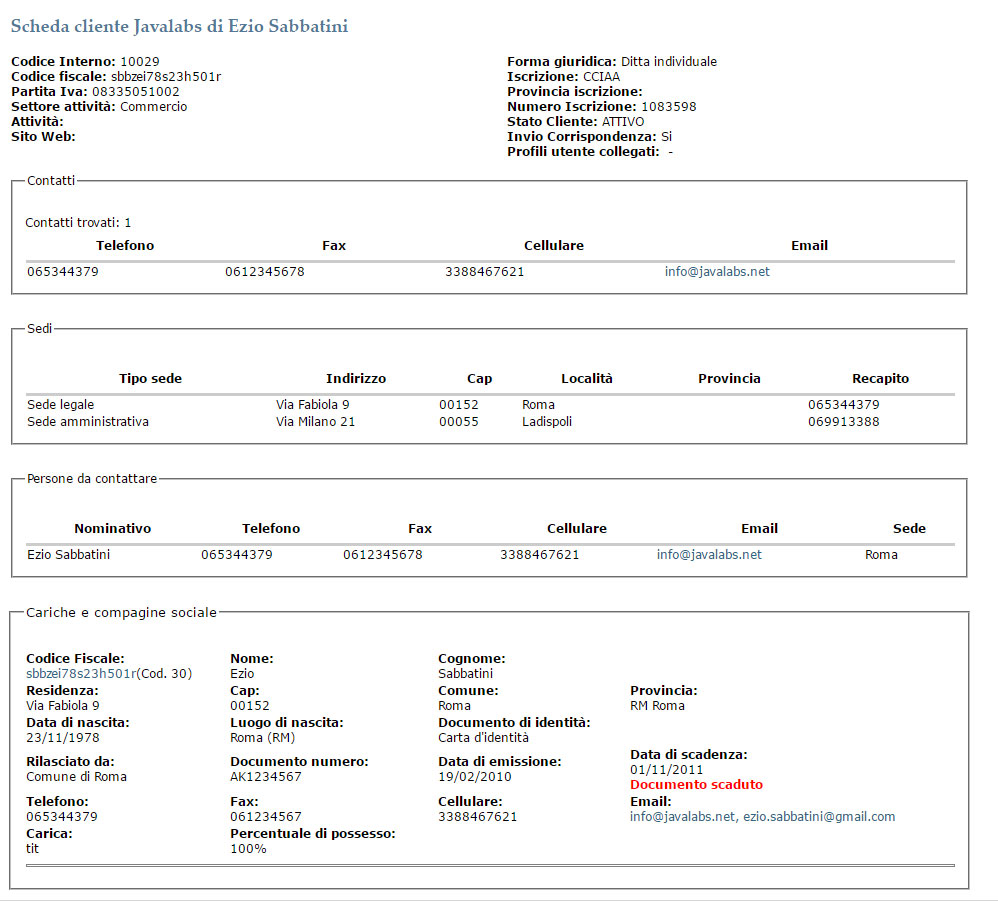Click the Località column header
Screen dimensions: 998x901
(x=586, y=379)
